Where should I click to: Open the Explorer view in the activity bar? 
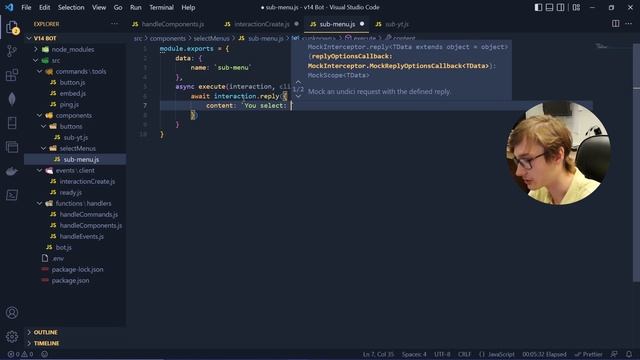pos(12,28)
